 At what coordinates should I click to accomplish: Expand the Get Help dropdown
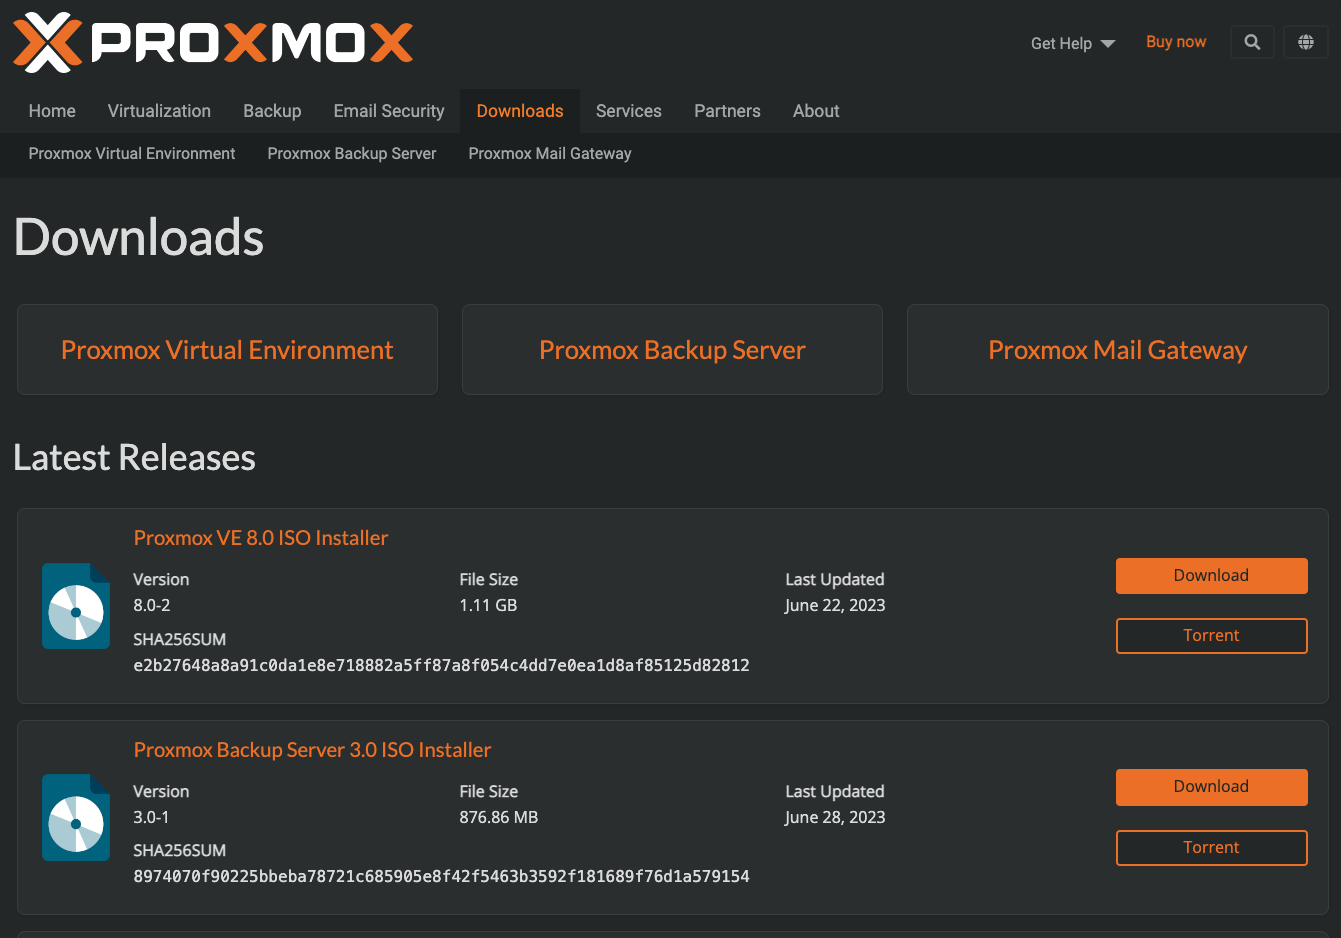coord(1073,43)
